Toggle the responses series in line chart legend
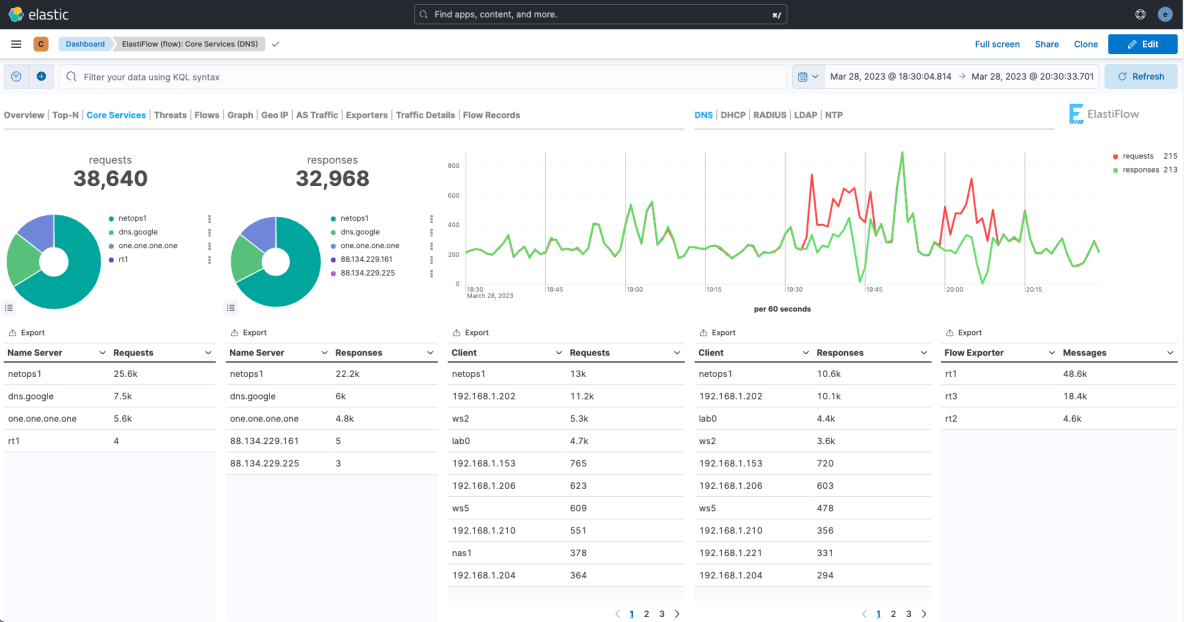The image size is (1184, 622). click(1140, 170)
